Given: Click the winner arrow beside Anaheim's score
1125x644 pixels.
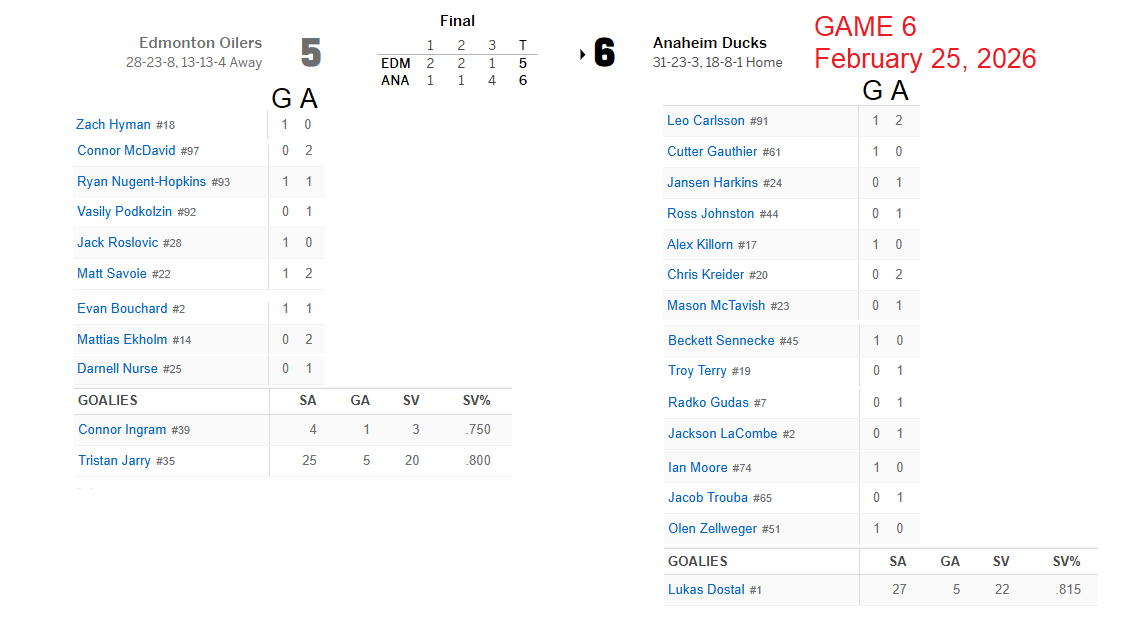Looking at the screenshot, I should pyautogui.click(x=583, y=55).
